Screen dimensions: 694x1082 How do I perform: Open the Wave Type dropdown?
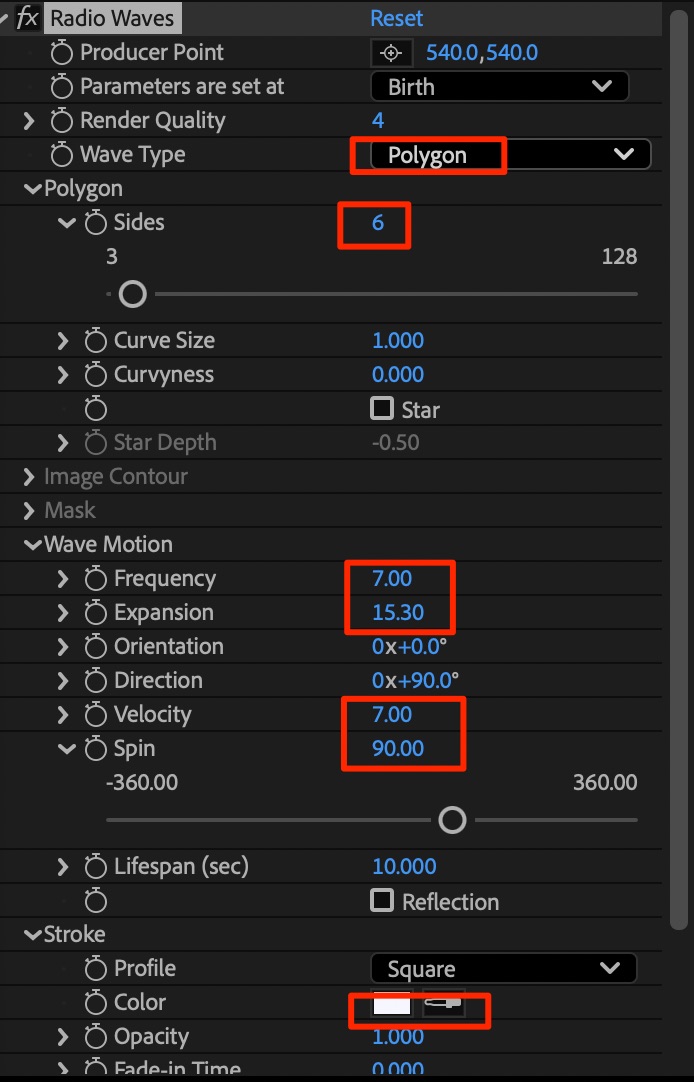[510, 155]
